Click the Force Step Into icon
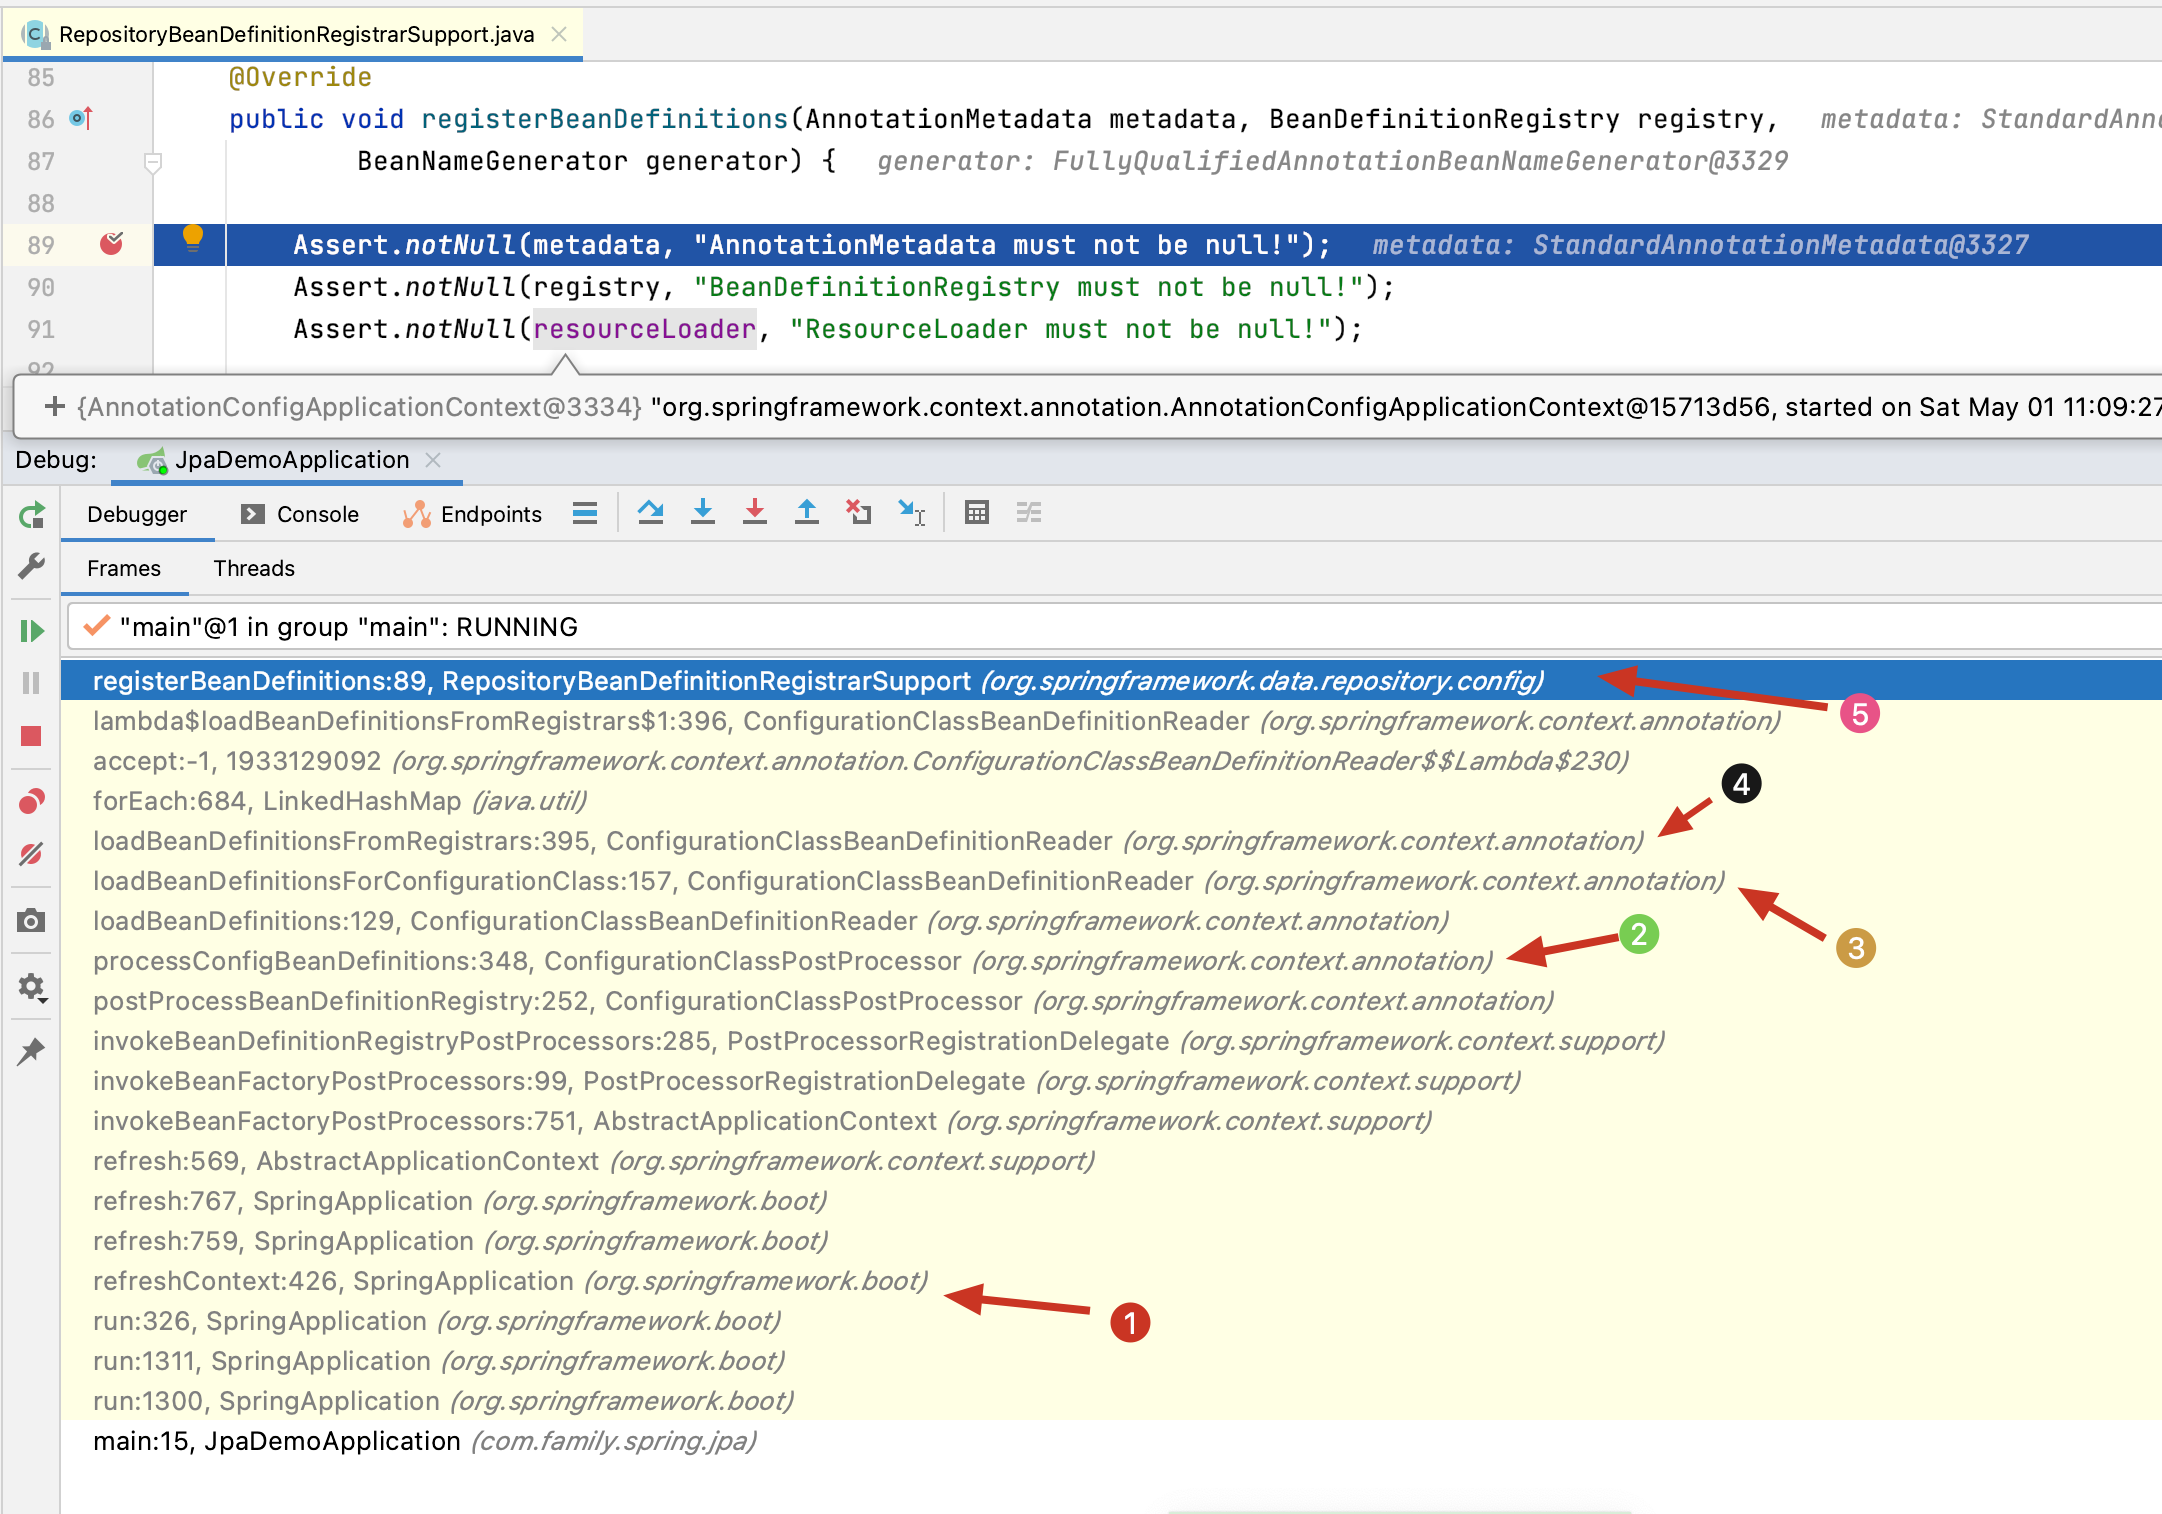The height and width of the screenshot is (1514, 2162). tap(755, 513)
